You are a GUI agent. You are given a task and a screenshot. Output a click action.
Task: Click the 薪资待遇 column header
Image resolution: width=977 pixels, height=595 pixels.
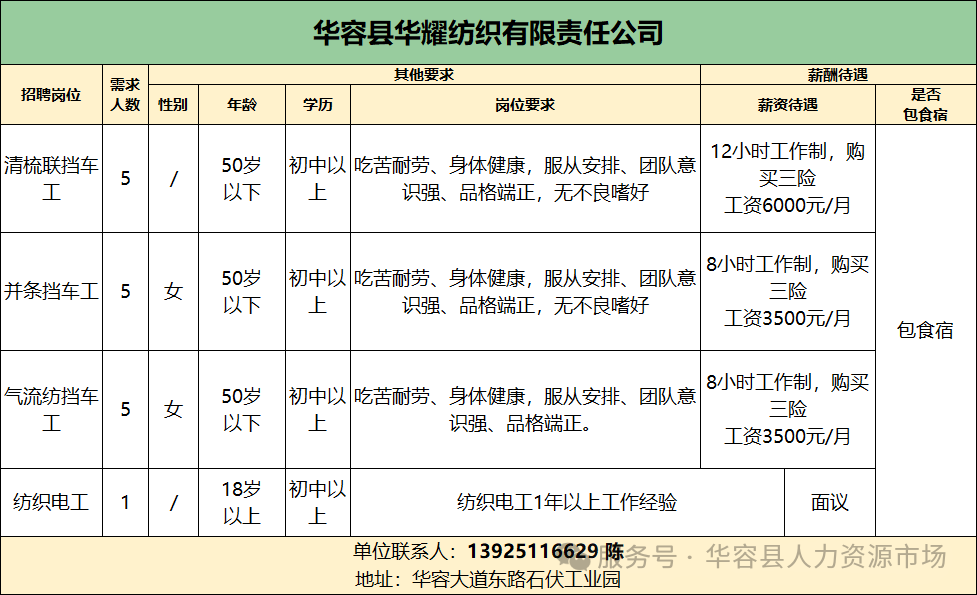[788, 105]
